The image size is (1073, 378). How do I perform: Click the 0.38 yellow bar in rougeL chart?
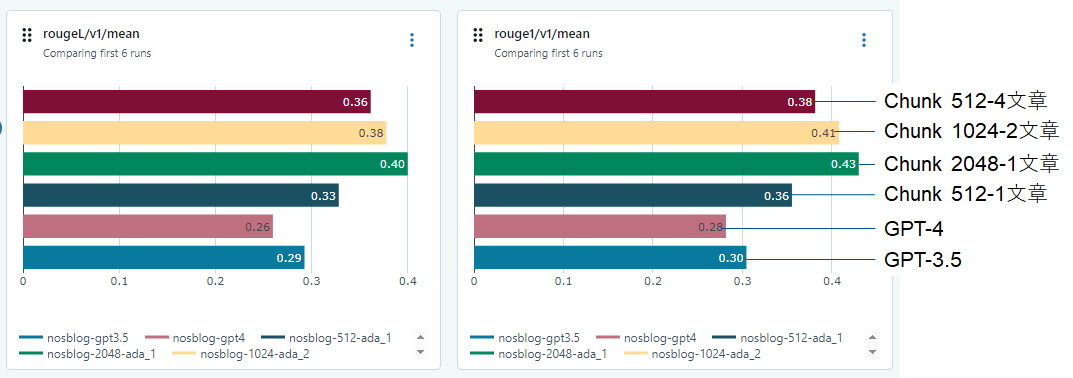coord(205,133)
